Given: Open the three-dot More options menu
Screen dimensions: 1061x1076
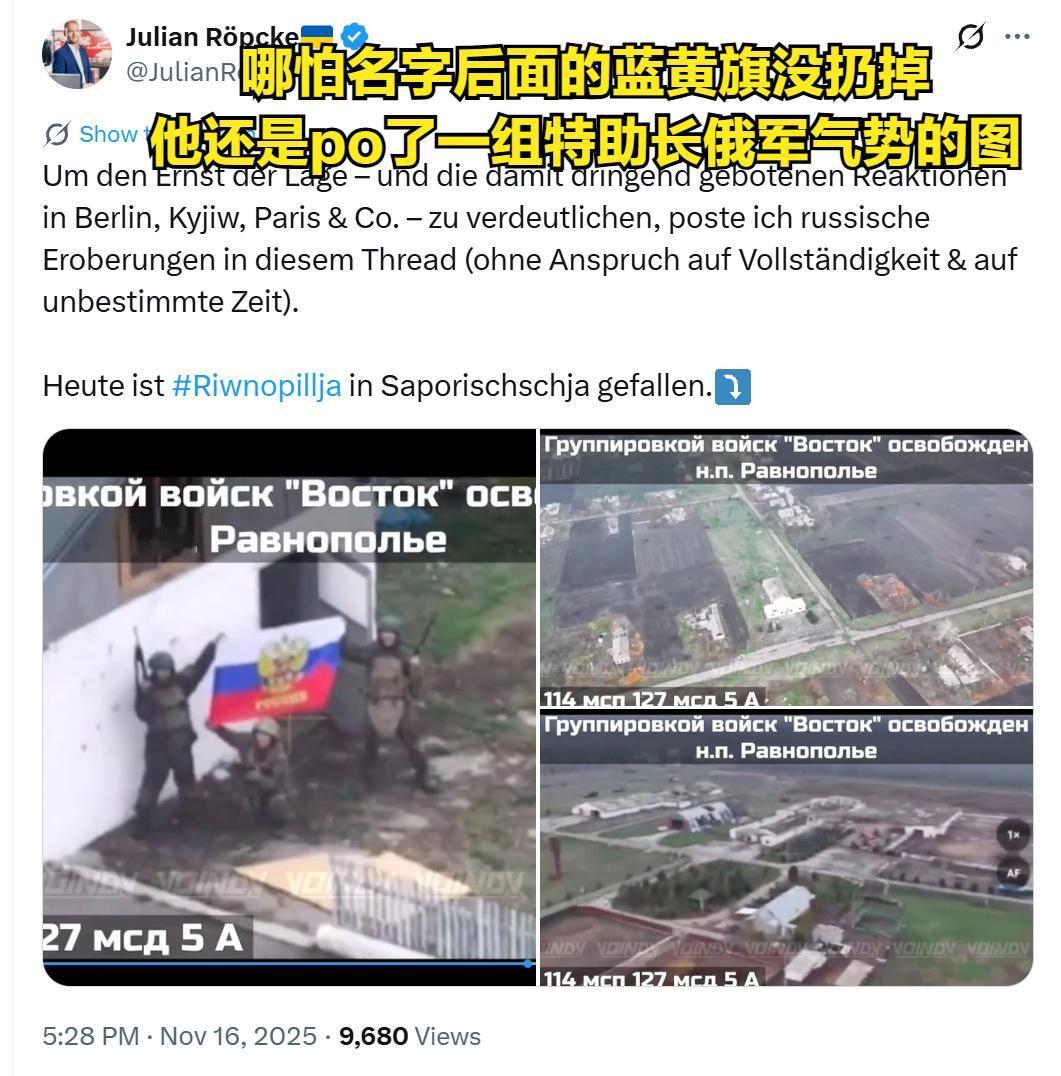Looking at the screenshot, I should tap(1017, 36).
